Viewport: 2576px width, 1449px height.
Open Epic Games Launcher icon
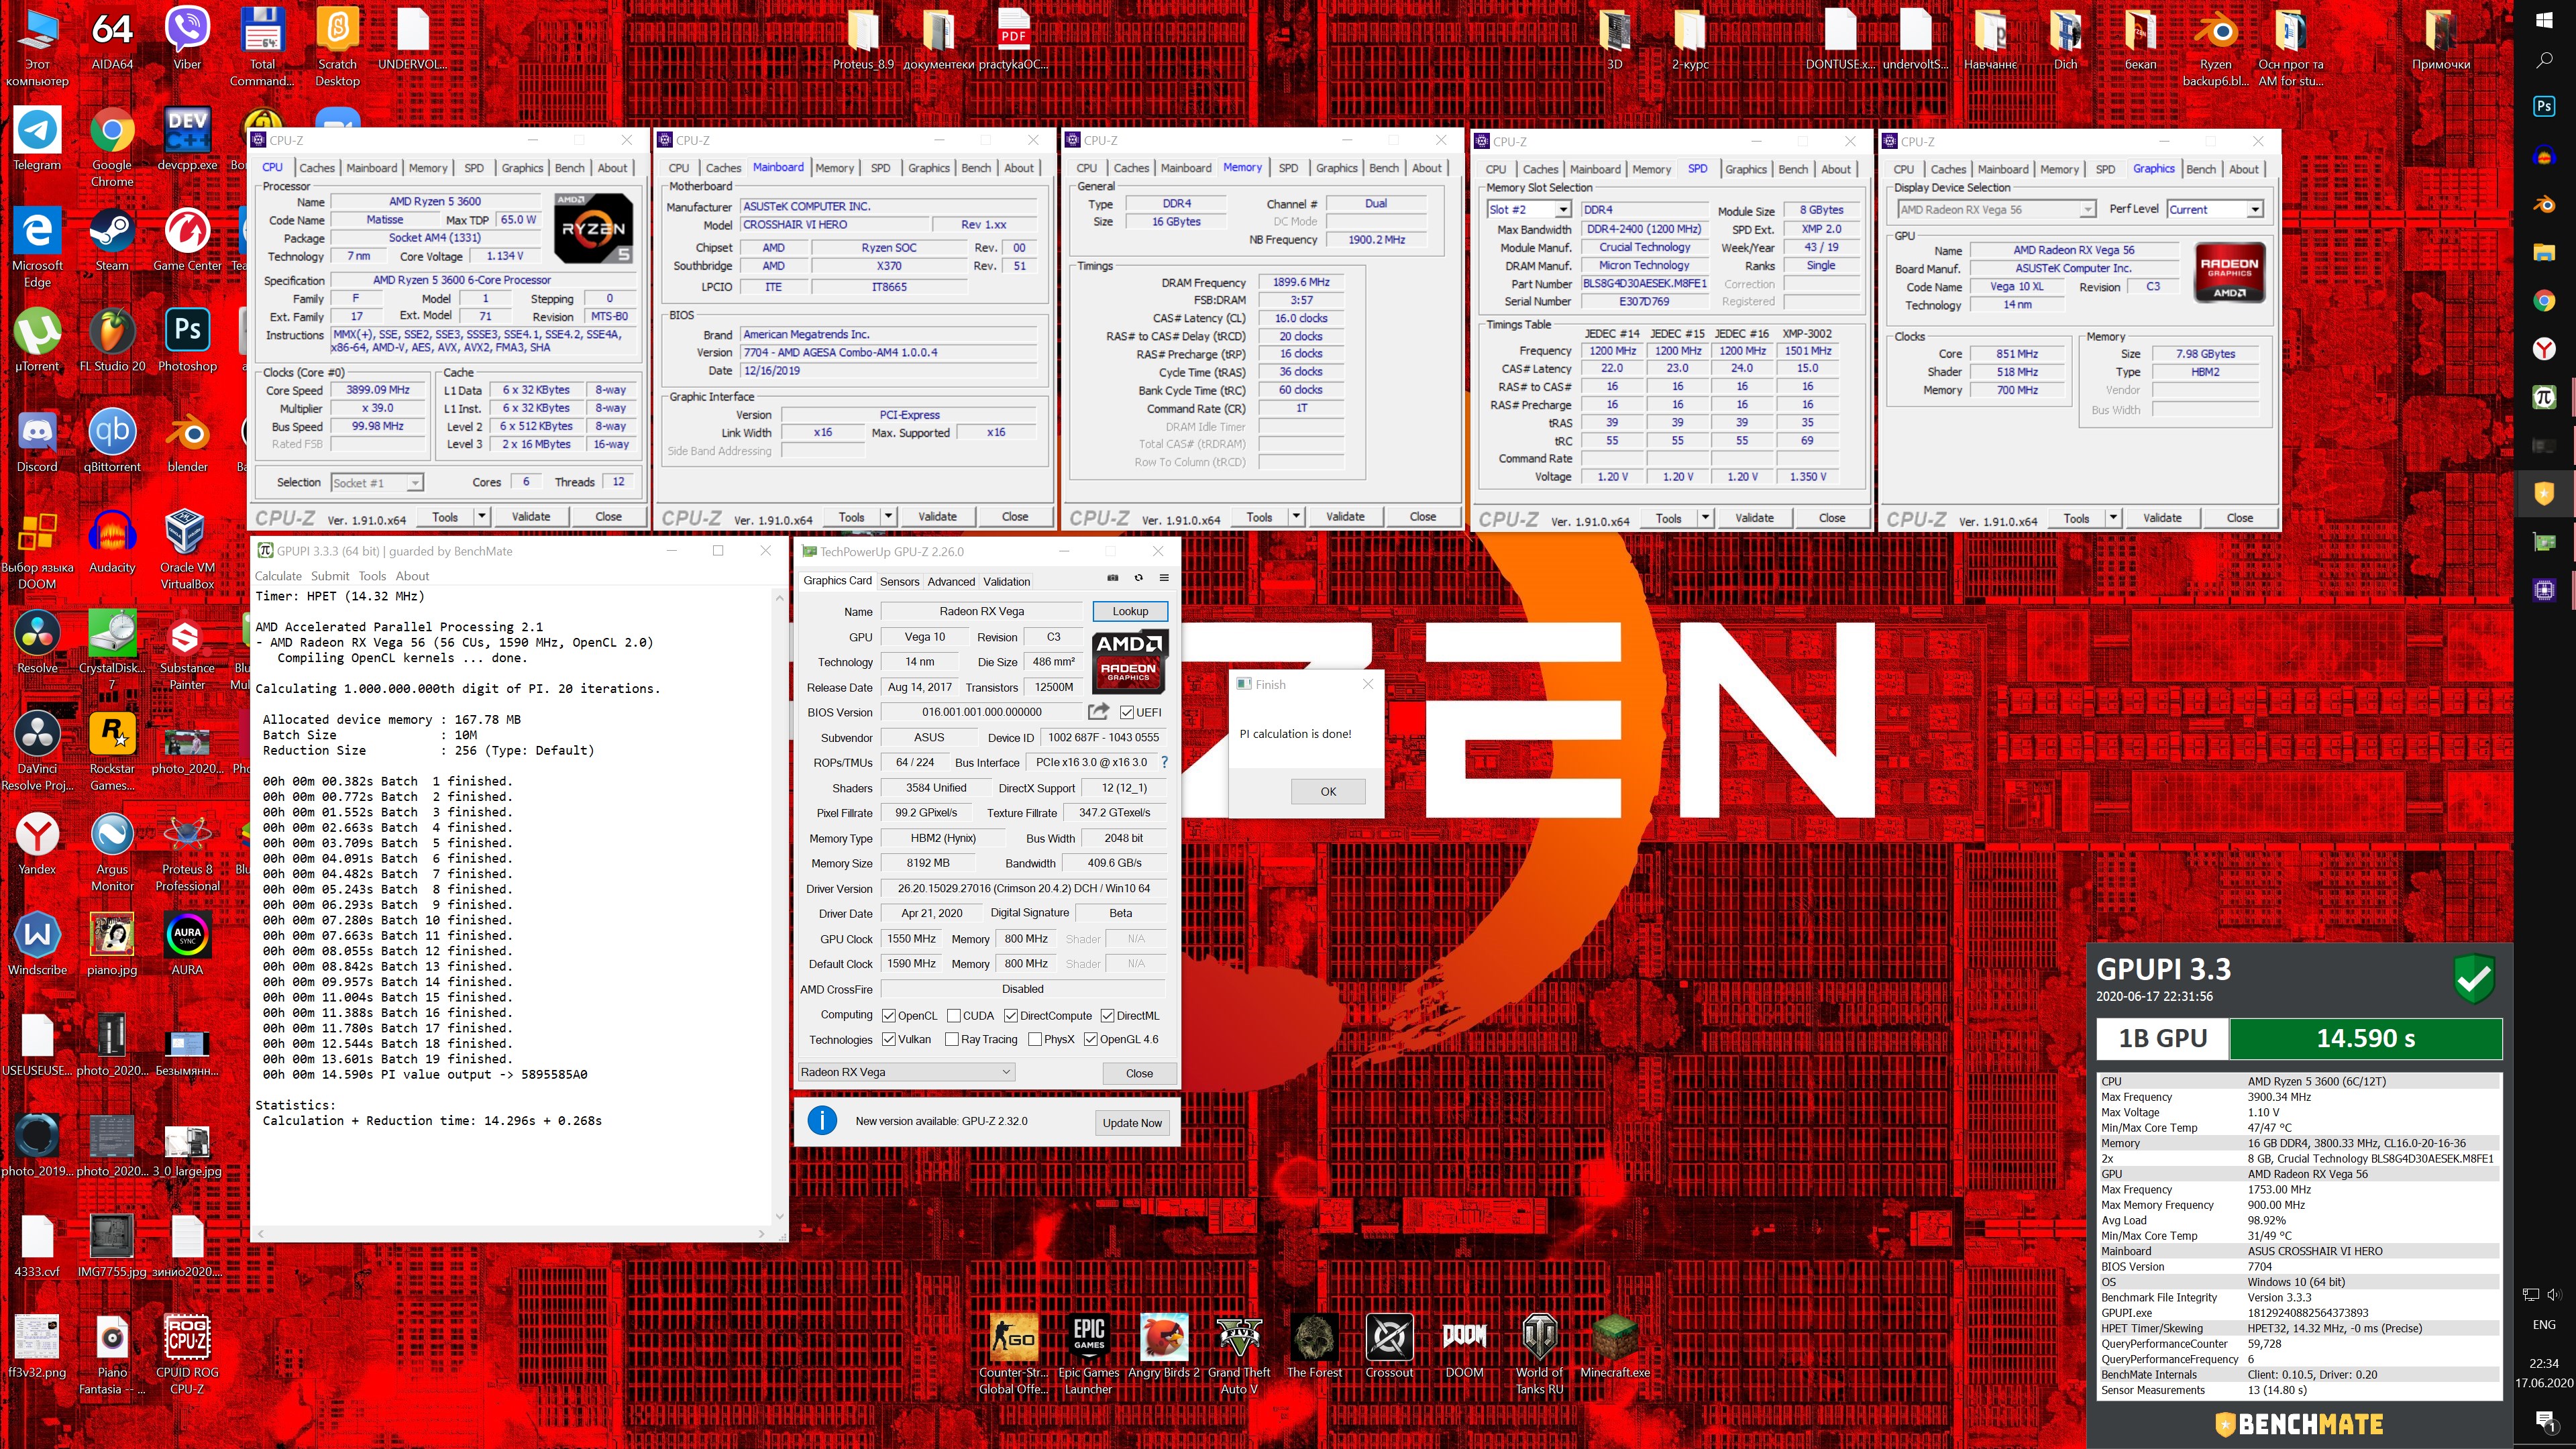coord(1088,1354)
